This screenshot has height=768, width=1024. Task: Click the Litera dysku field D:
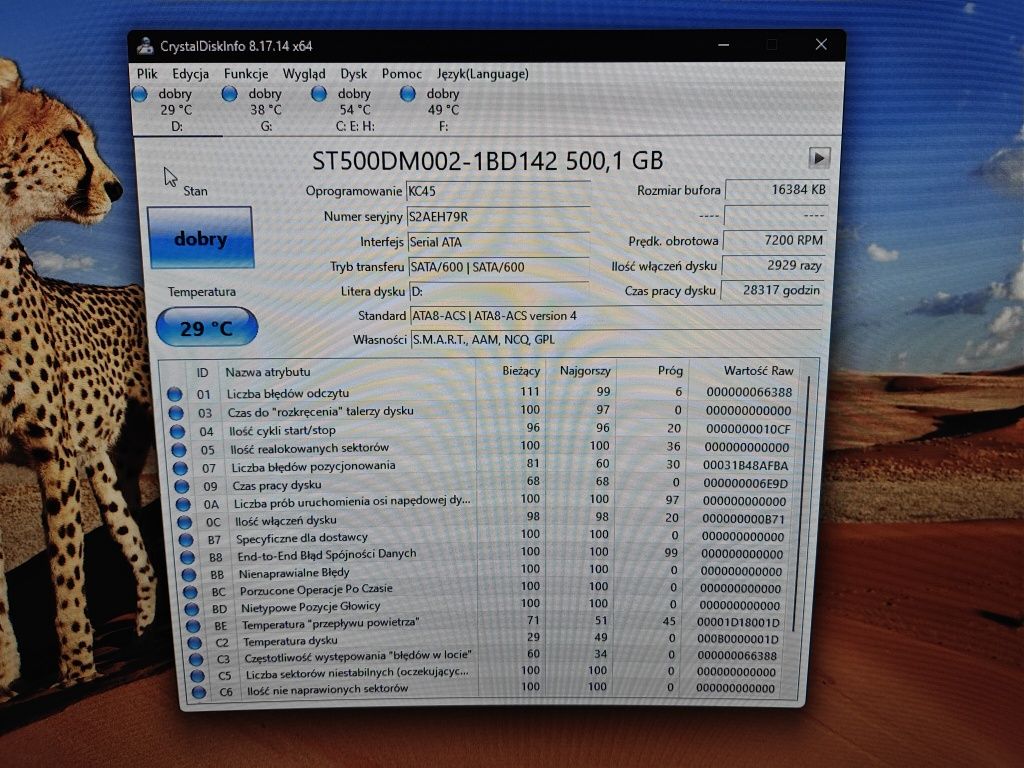[500, 291]
